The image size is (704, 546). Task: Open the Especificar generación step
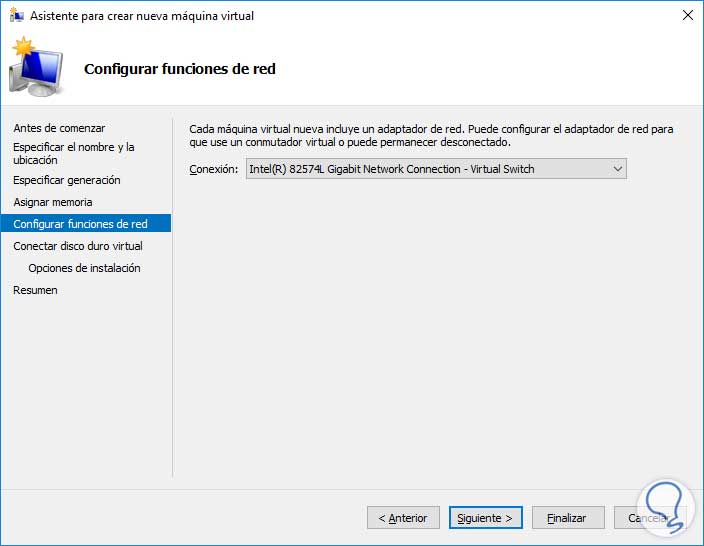(x=67, y=180)
